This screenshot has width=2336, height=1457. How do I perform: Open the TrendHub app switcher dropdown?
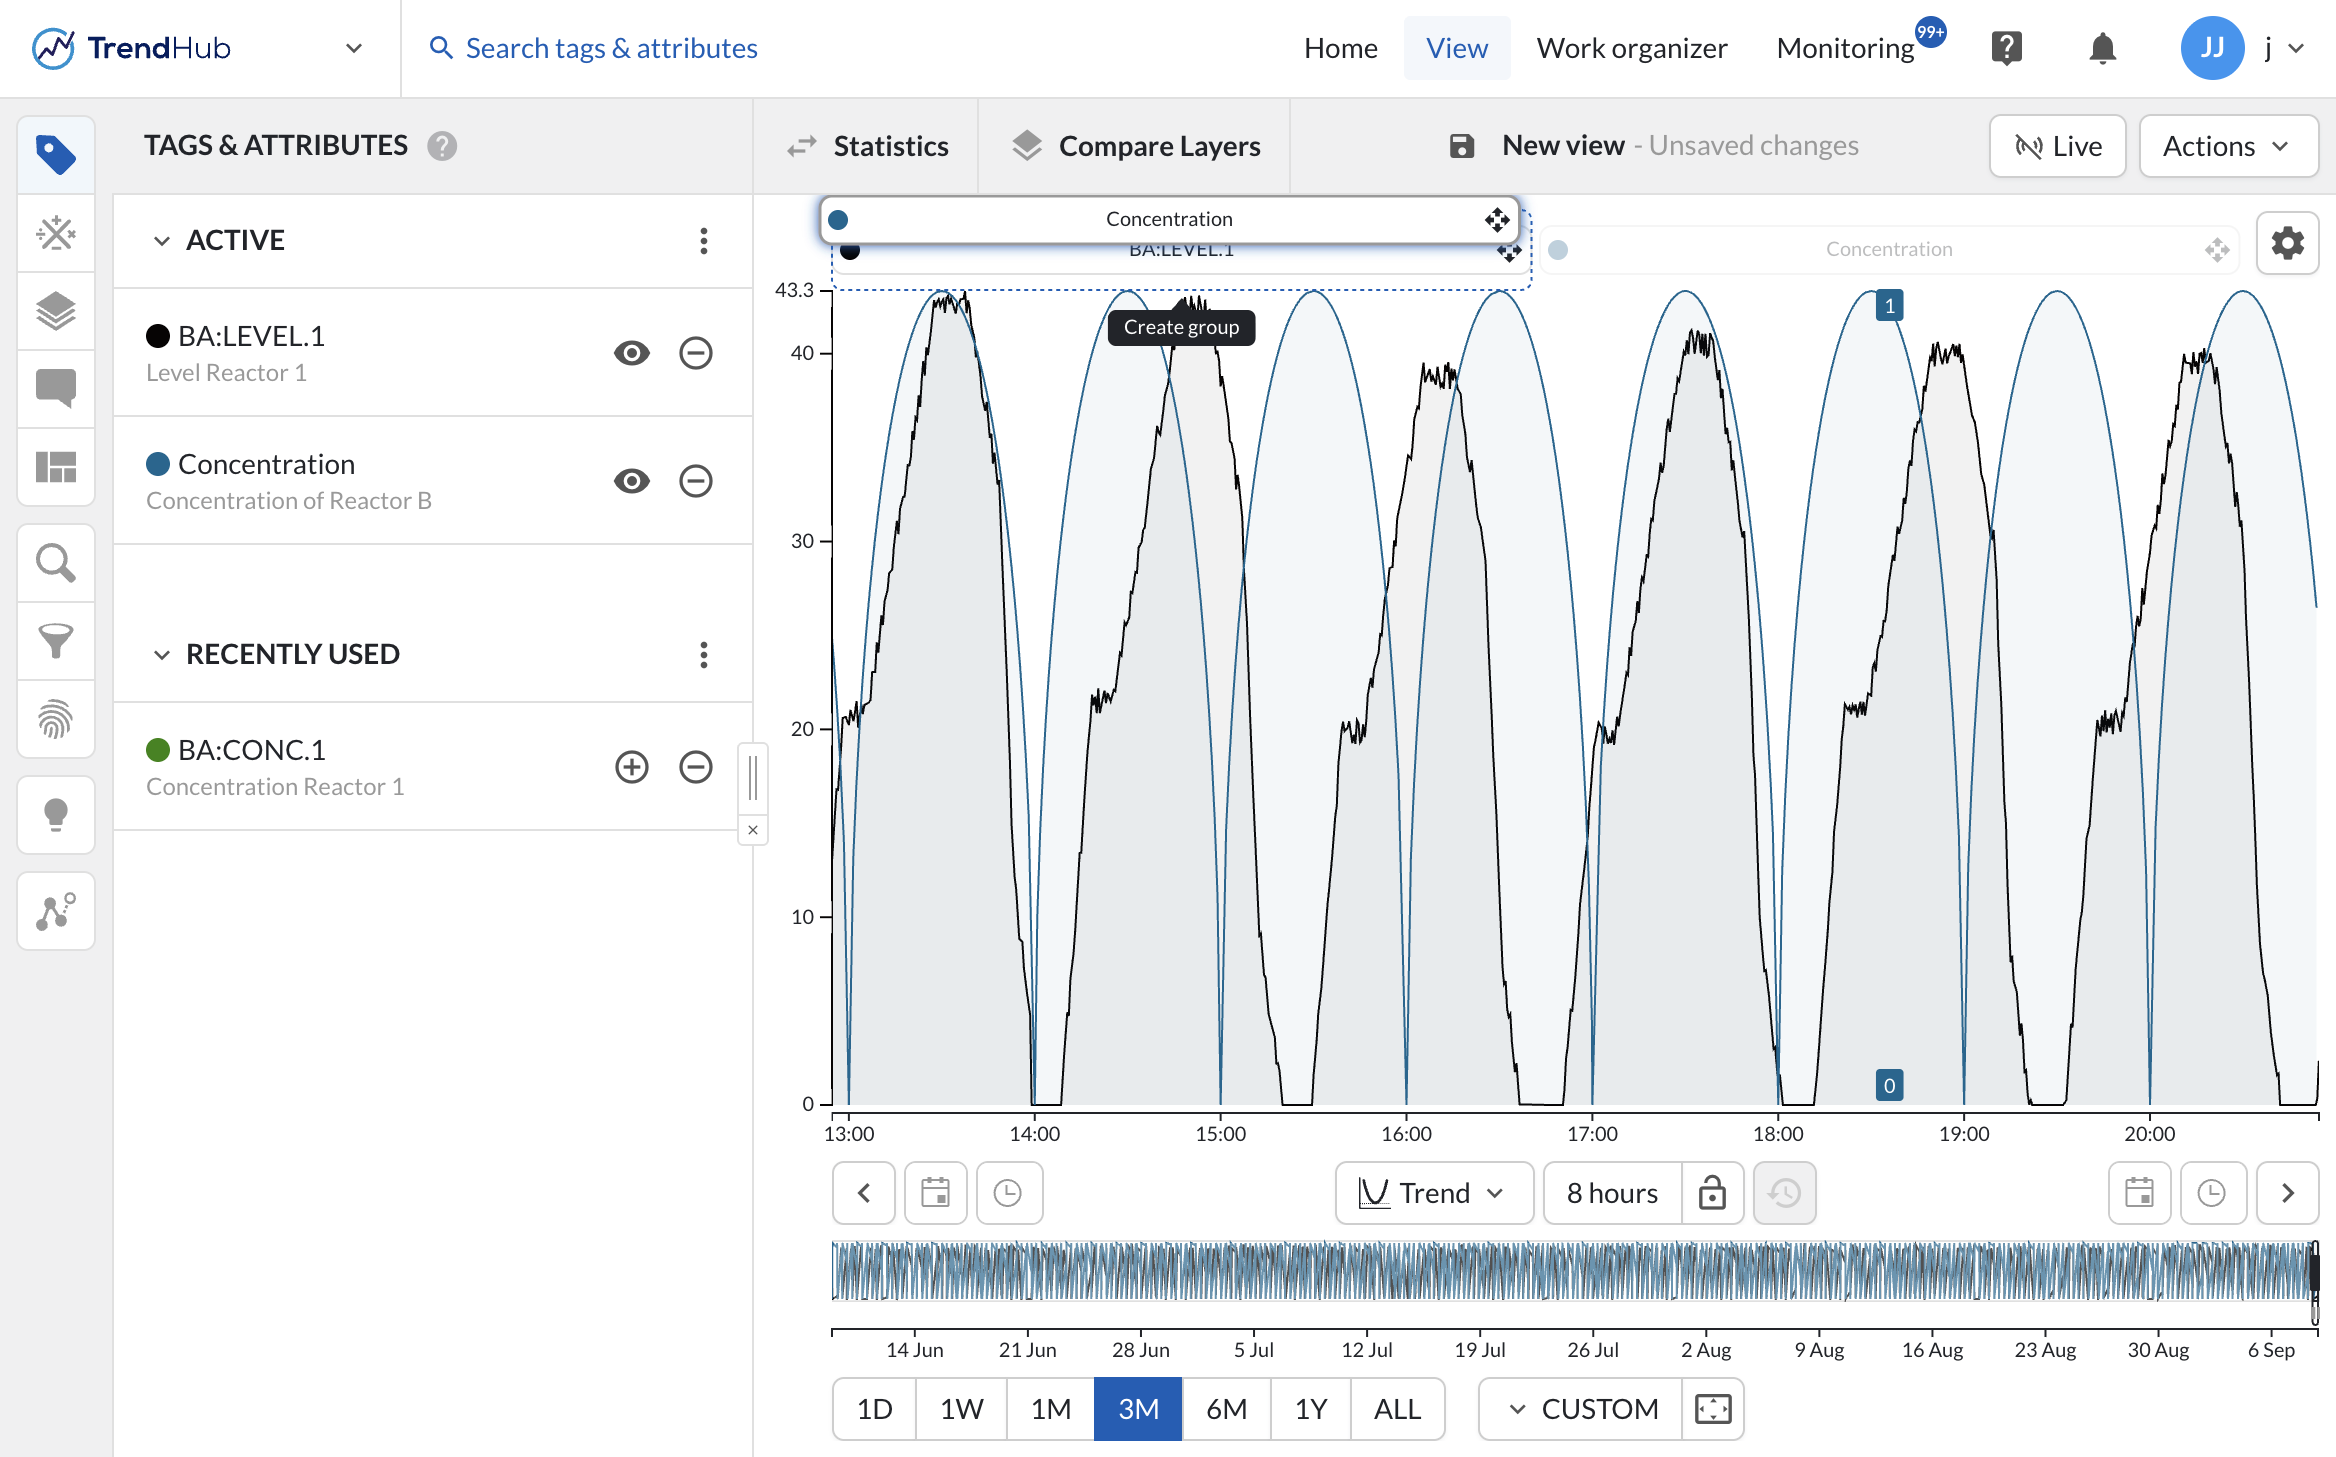[x=354, y=48]
